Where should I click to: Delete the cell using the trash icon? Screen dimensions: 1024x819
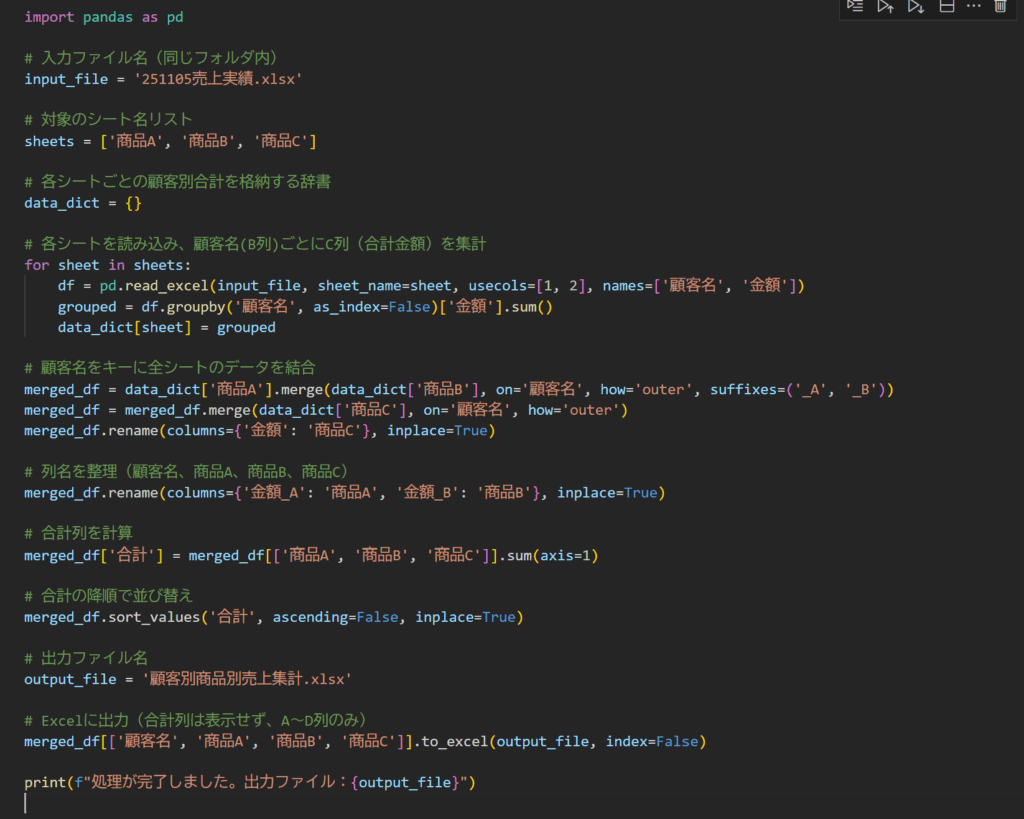[x=1000, y=6]
